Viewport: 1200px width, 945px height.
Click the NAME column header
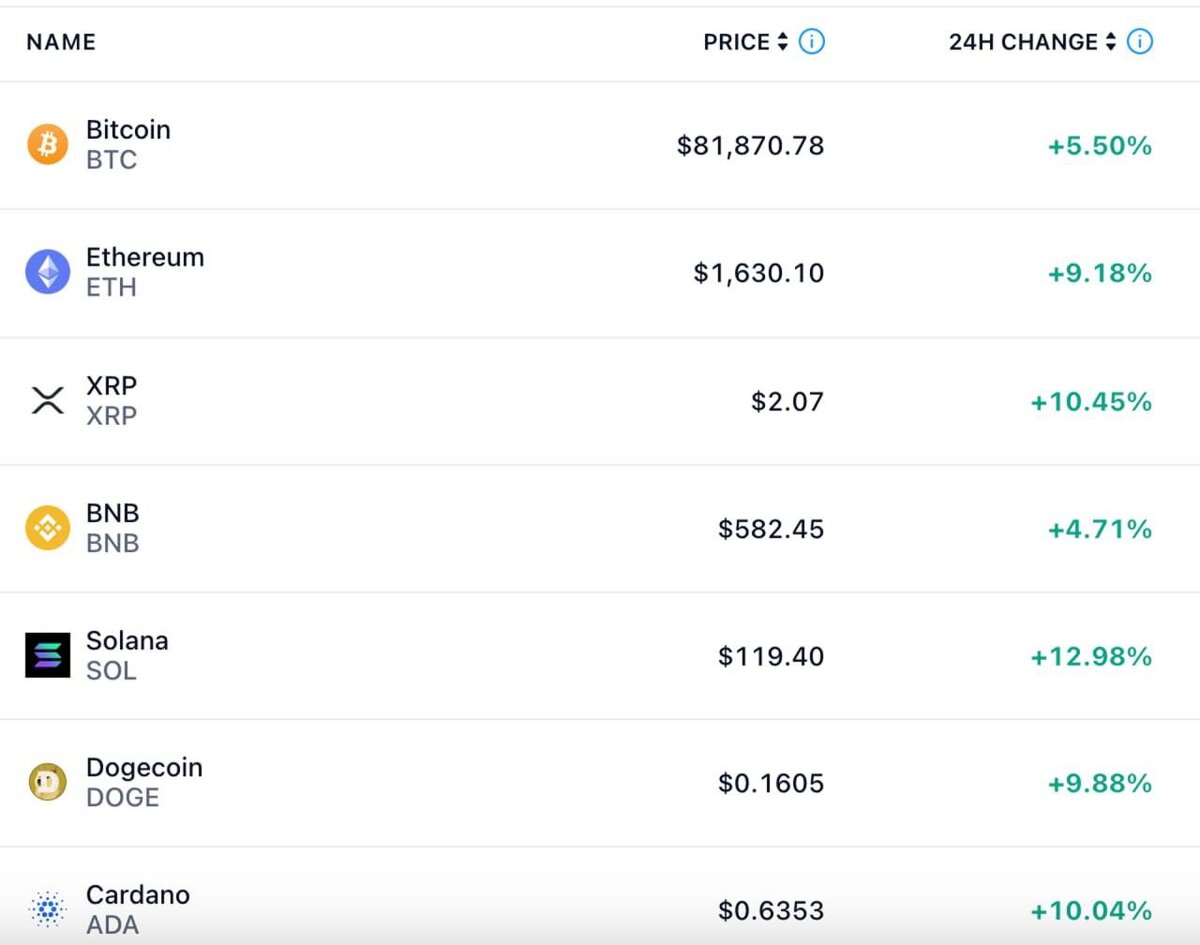pyautogui.click(x=61, y=42)
